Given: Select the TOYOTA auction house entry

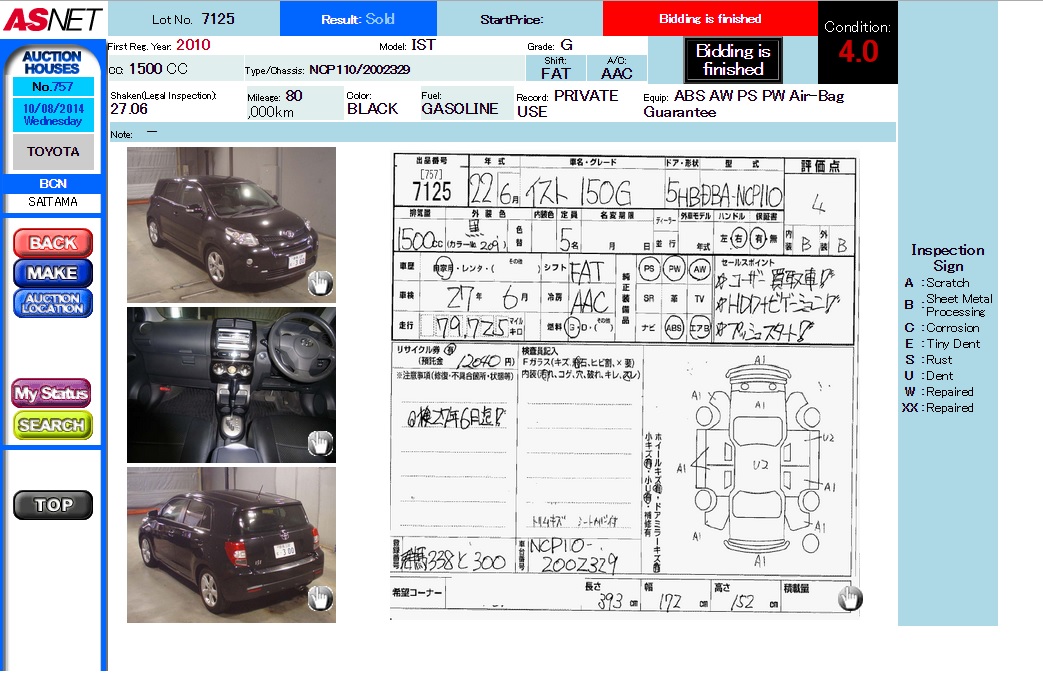Looking at the screenshot, I should click(x=53, y=152).
